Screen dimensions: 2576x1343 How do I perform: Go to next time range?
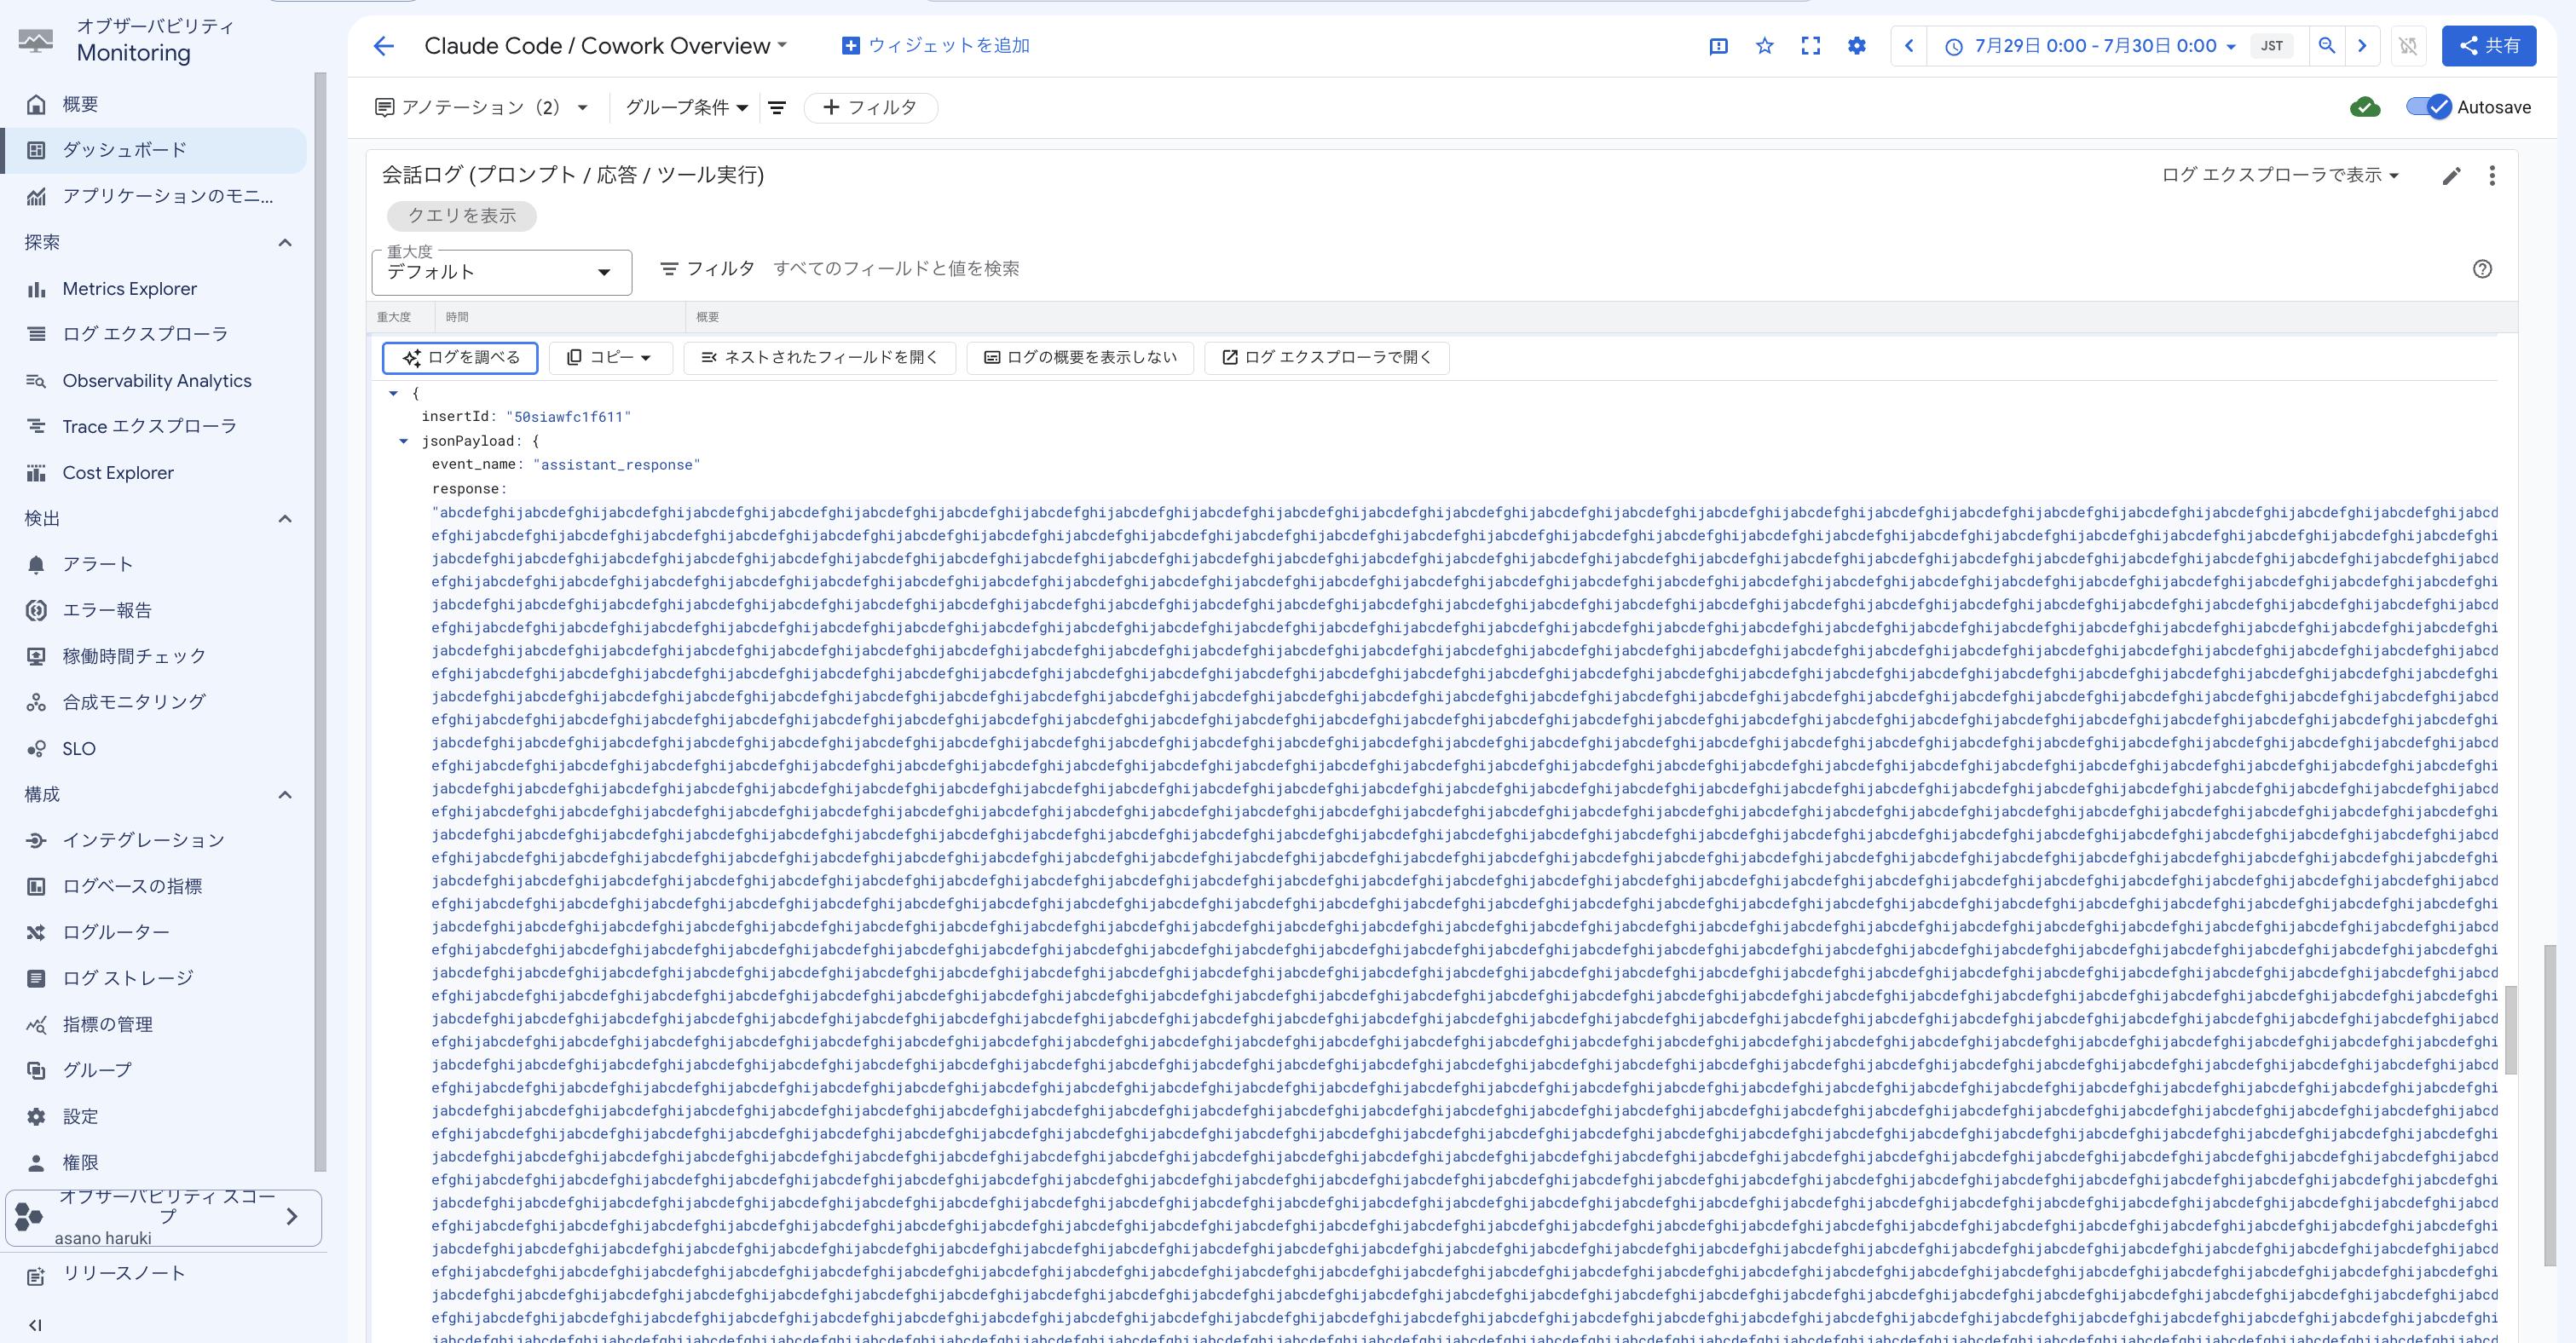point(2362,46)
